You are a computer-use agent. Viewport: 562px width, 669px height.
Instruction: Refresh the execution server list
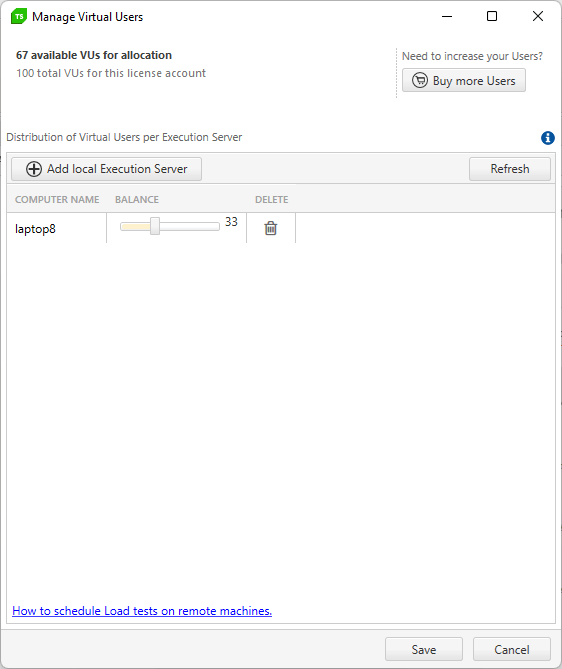click(x=510, y=169)
